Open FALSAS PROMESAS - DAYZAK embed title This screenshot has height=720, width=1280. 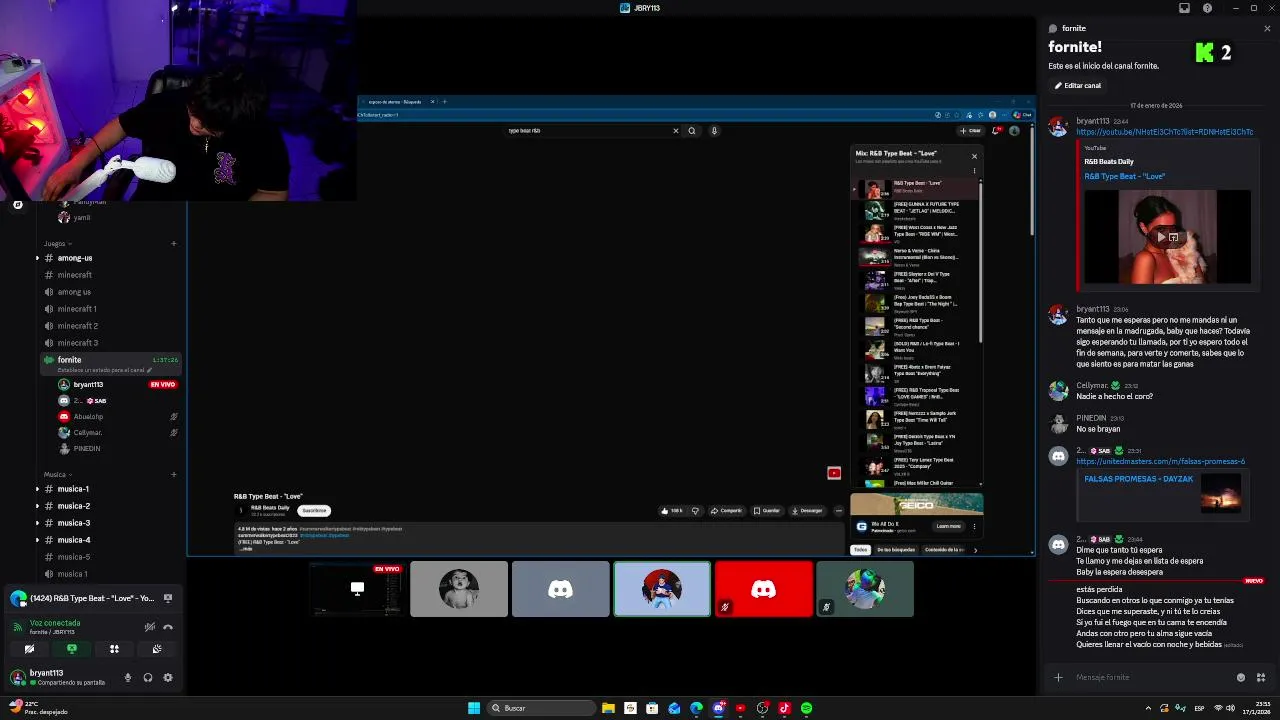[x=1139, y=479]
